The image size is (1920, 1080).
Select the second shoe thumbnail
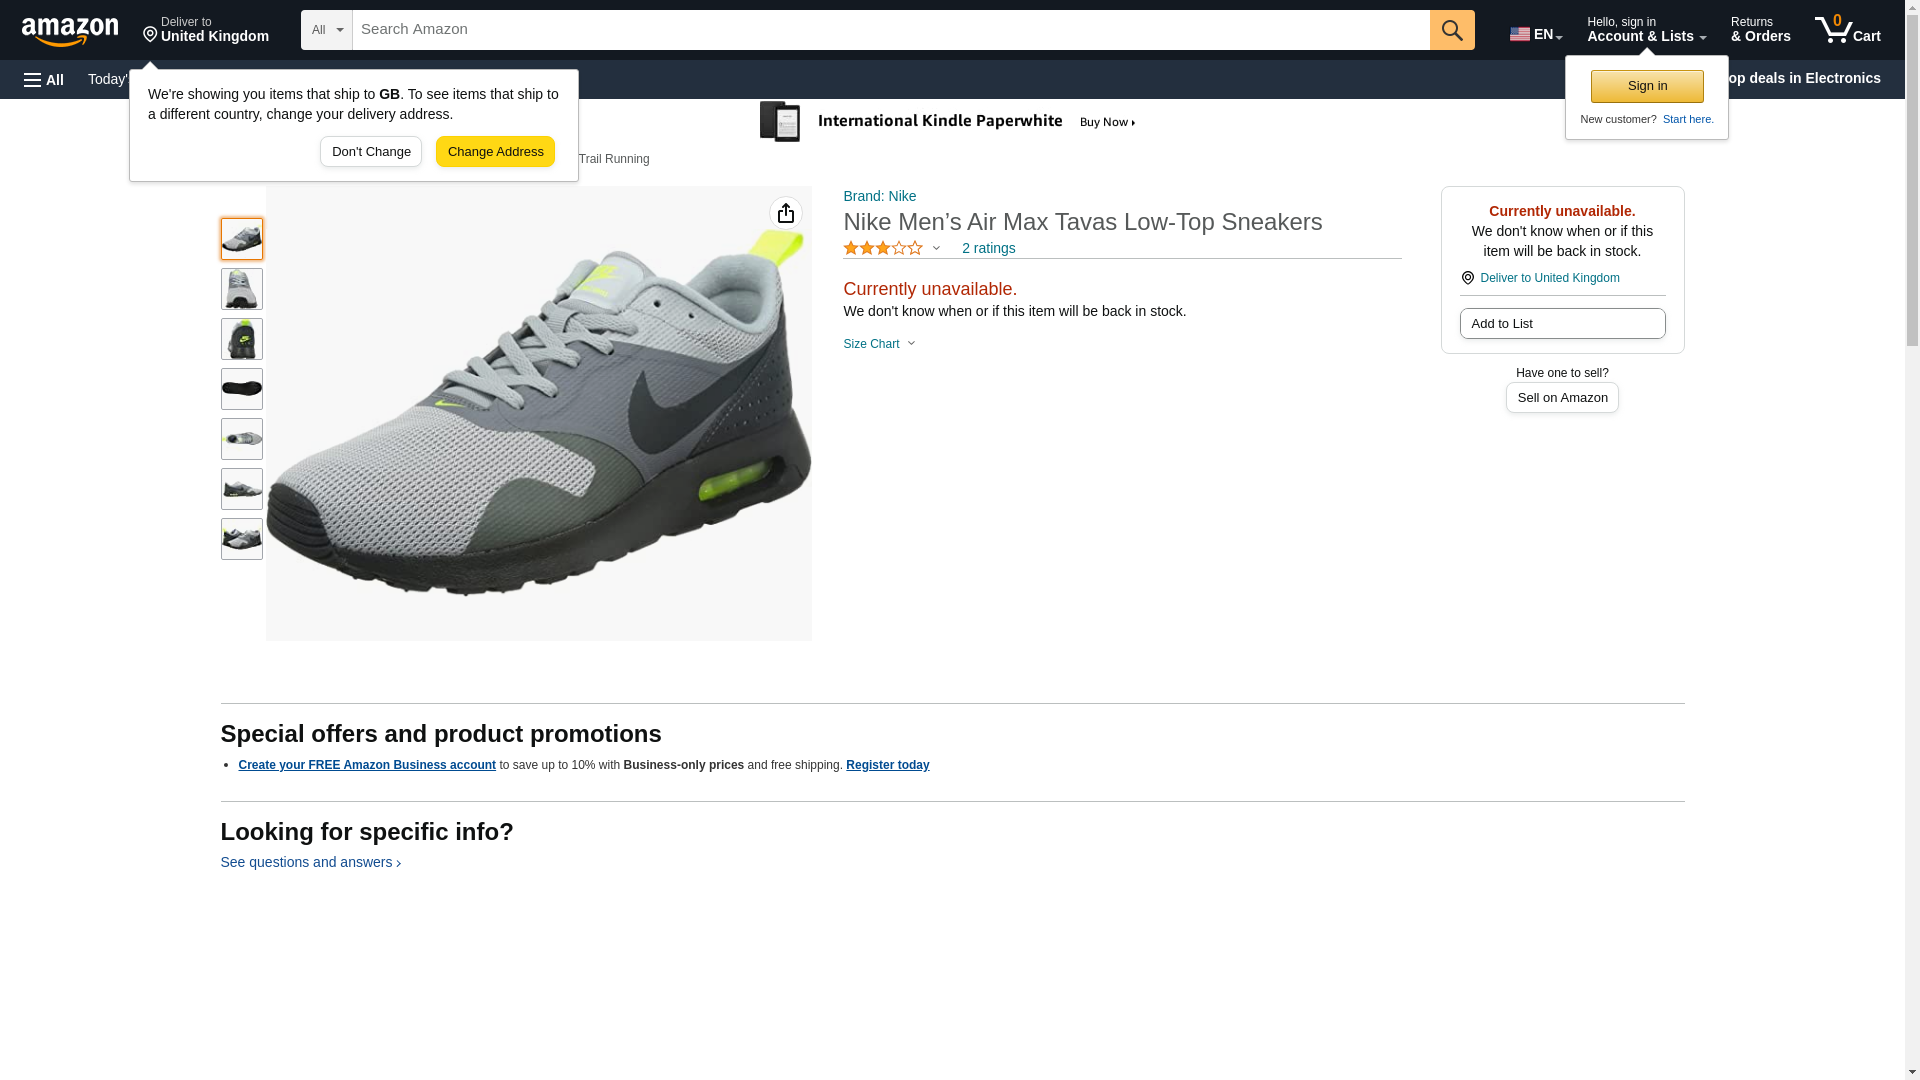pos(241,289)
